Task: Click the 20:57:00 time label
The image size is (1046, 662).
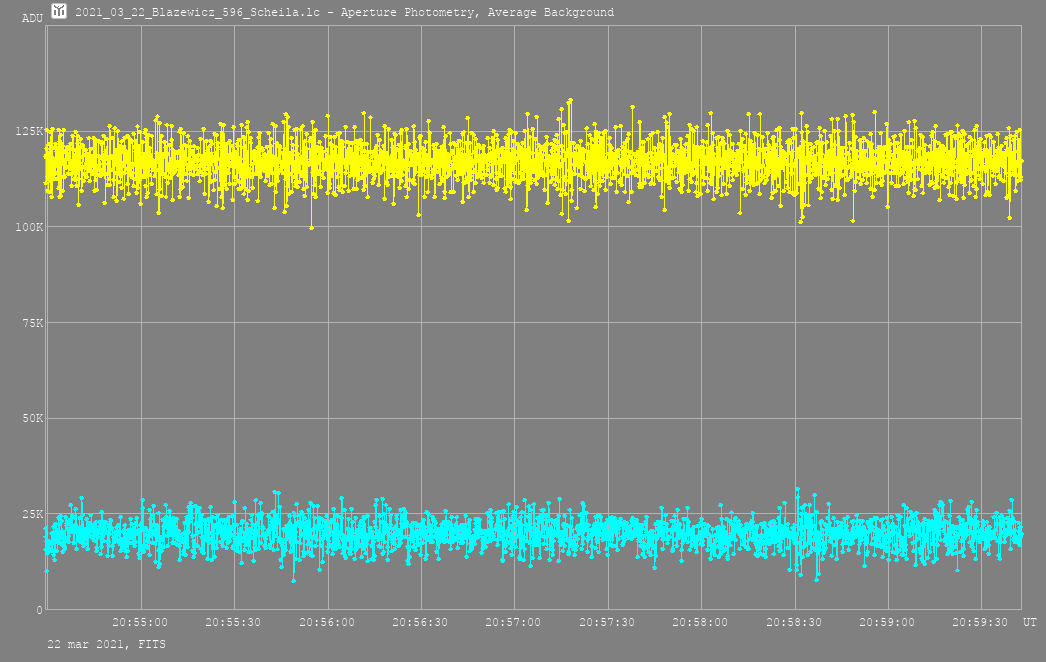Action: pyautogui.click(x=514, y=622)
